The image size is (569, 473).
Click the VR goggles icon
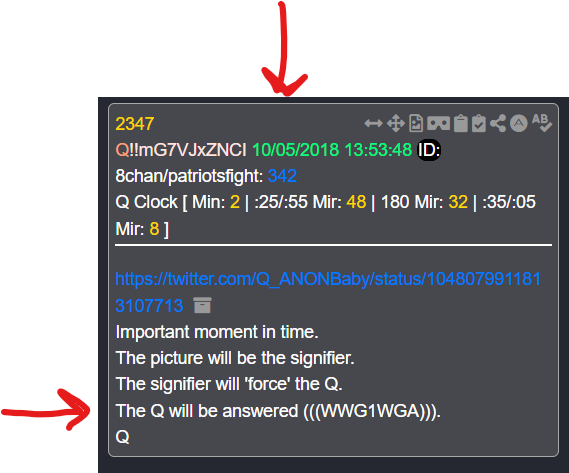[x=438, y=123]
